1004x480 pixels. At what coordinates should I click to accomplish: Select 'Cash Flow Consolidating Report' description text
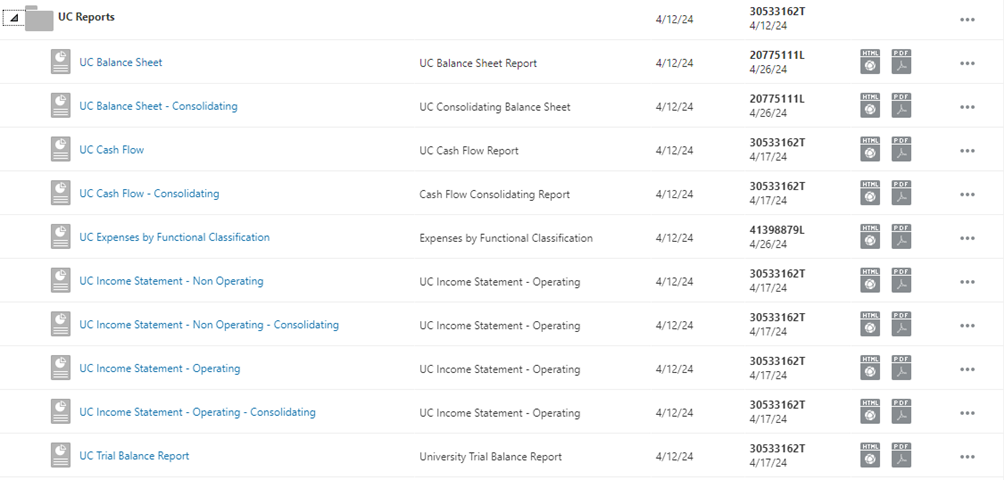[494, 195]
